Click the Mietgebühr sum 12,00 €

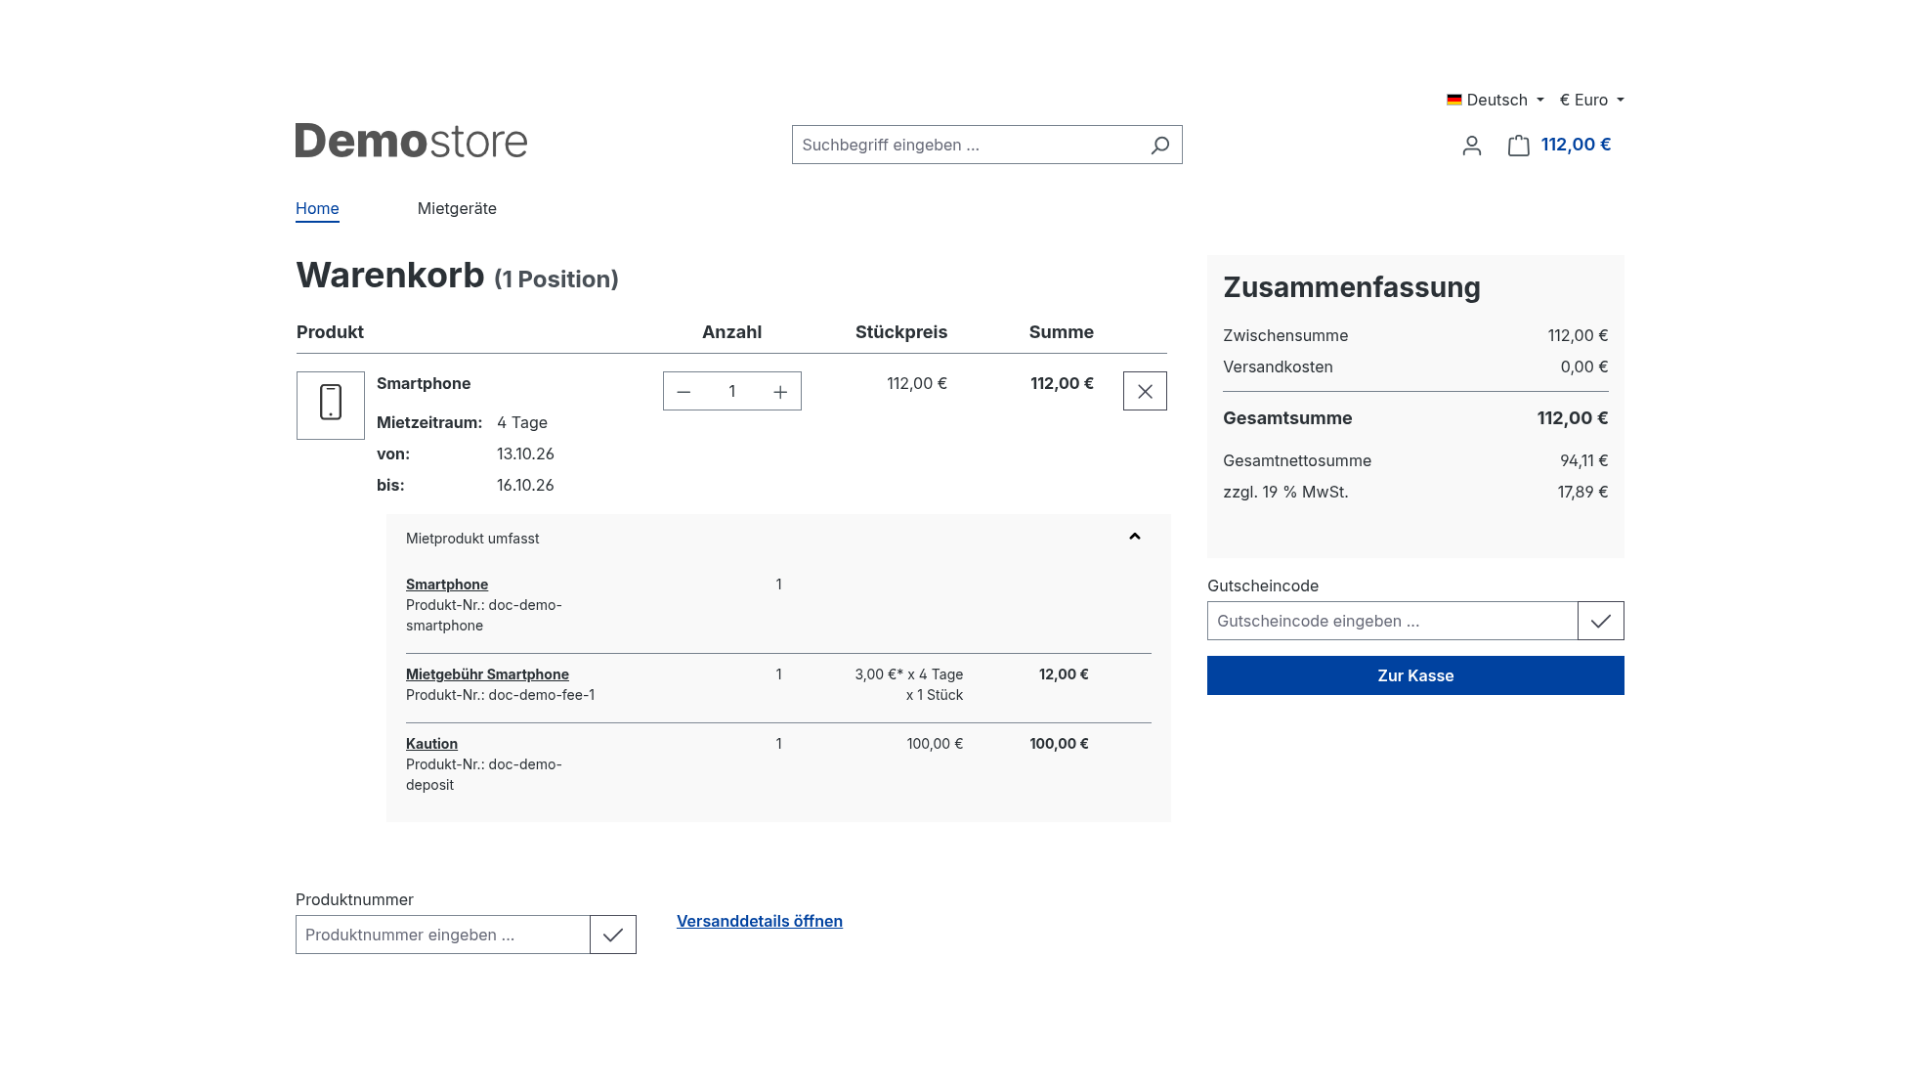tap(1064, 674)
